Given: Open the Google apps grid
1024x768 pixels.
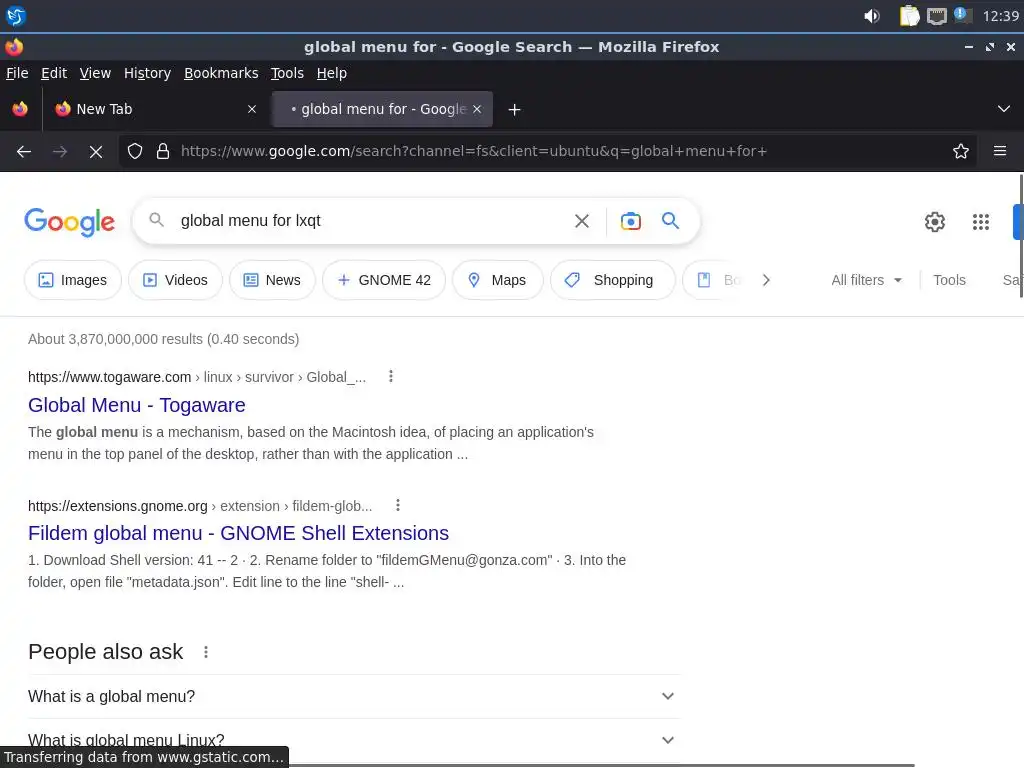Looking at the screenshot, I should coord(981,222).
